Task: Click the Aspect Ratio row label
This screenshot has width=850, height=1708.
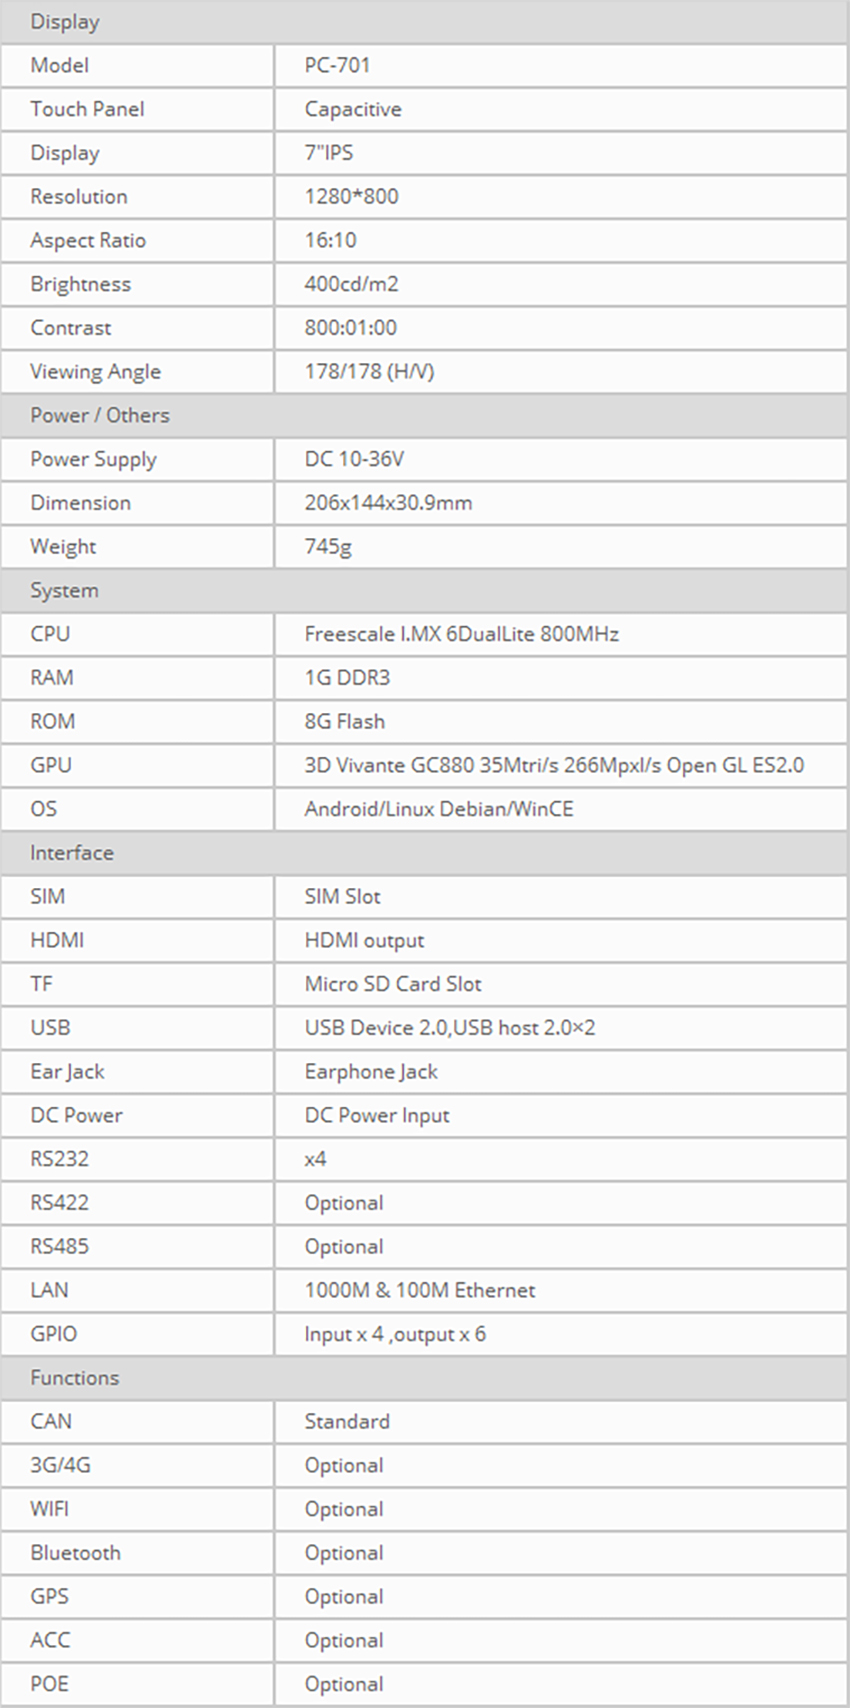Action: (x=88, y=240)
